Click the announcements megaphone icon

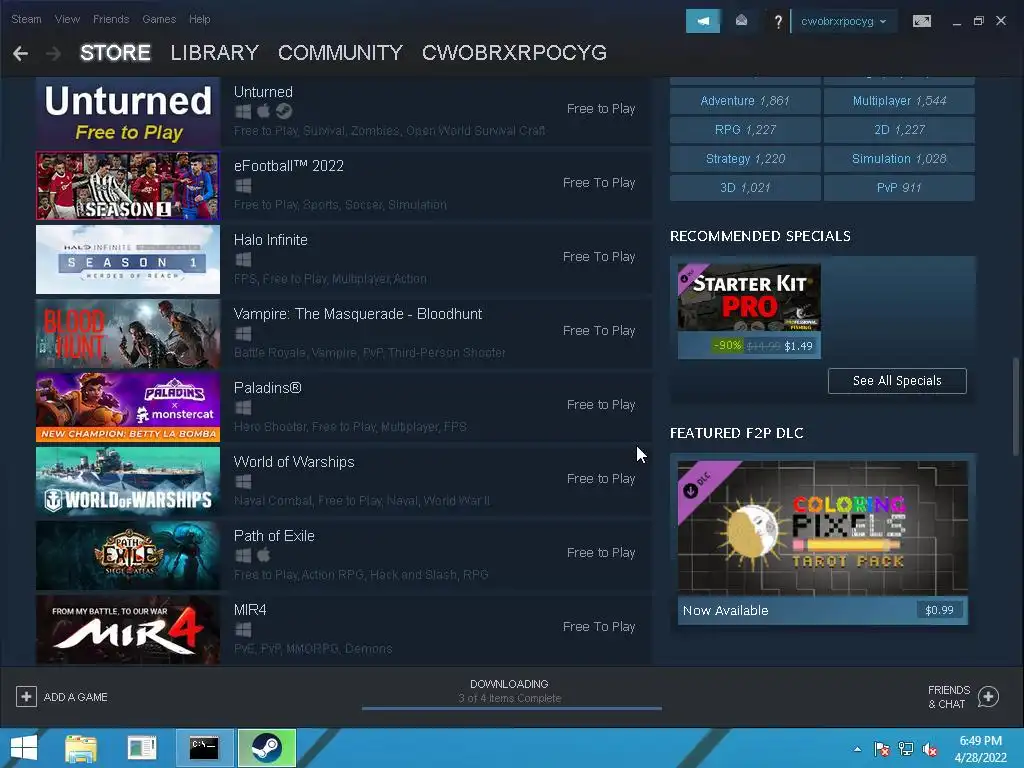point(703,21)
